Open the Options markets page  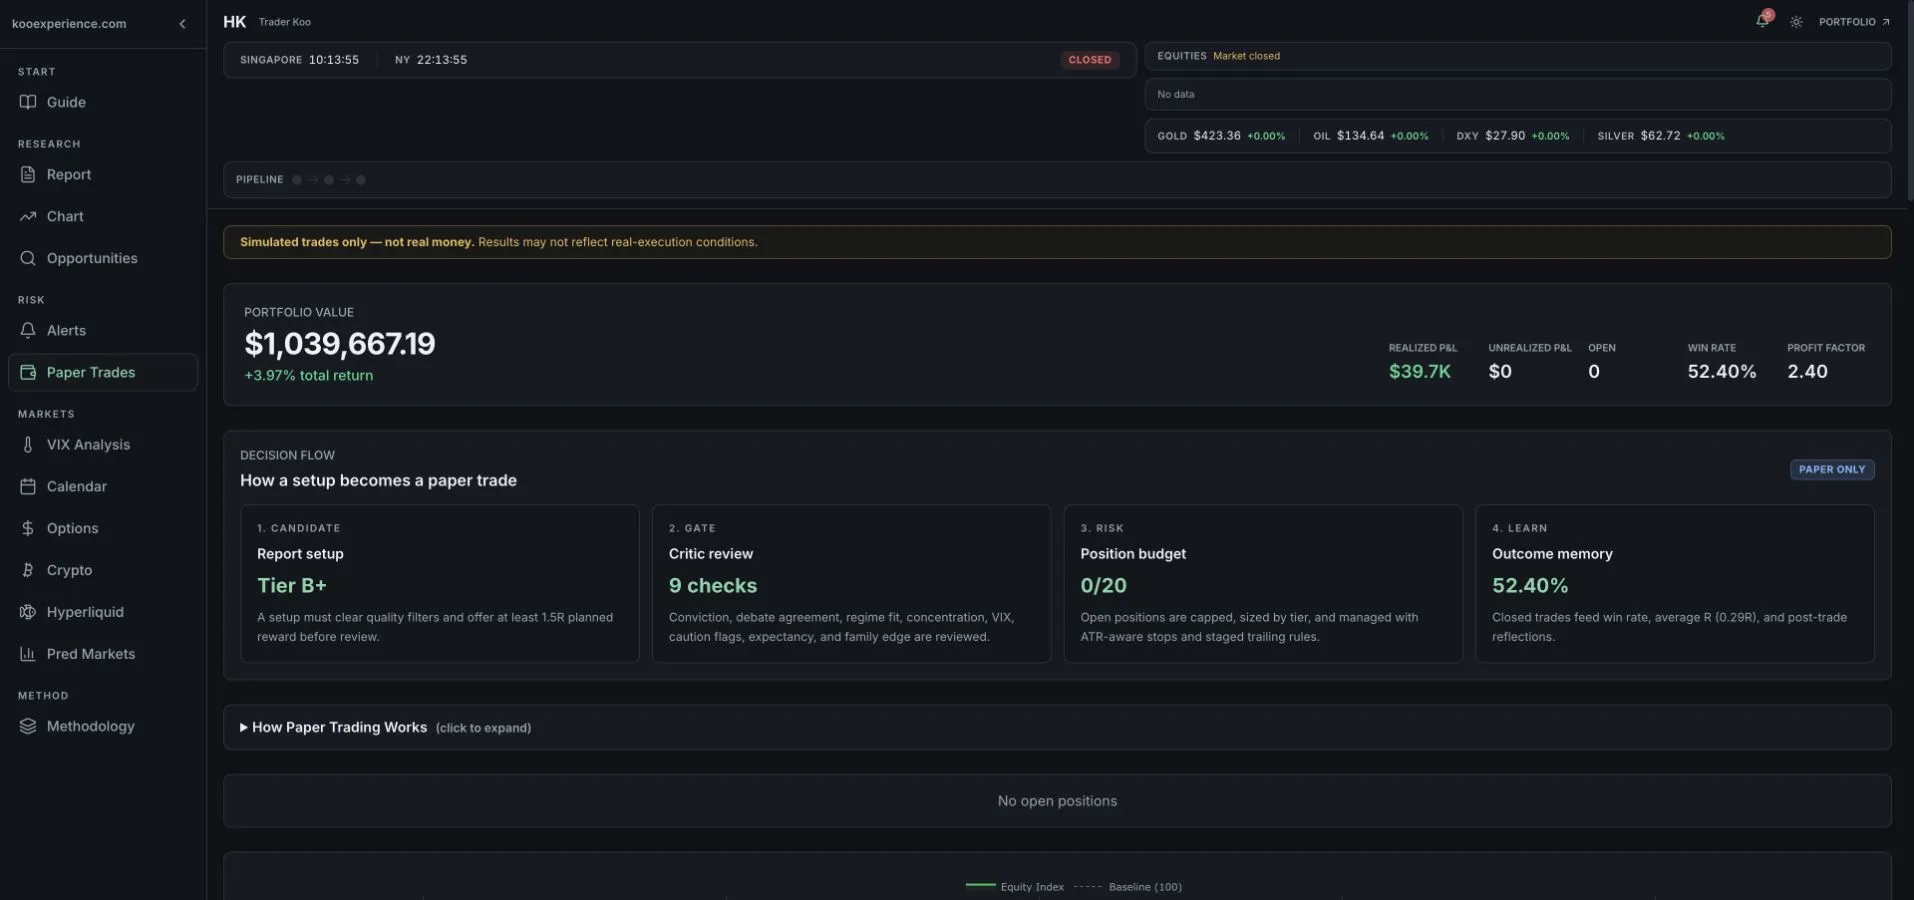point(102,528)
